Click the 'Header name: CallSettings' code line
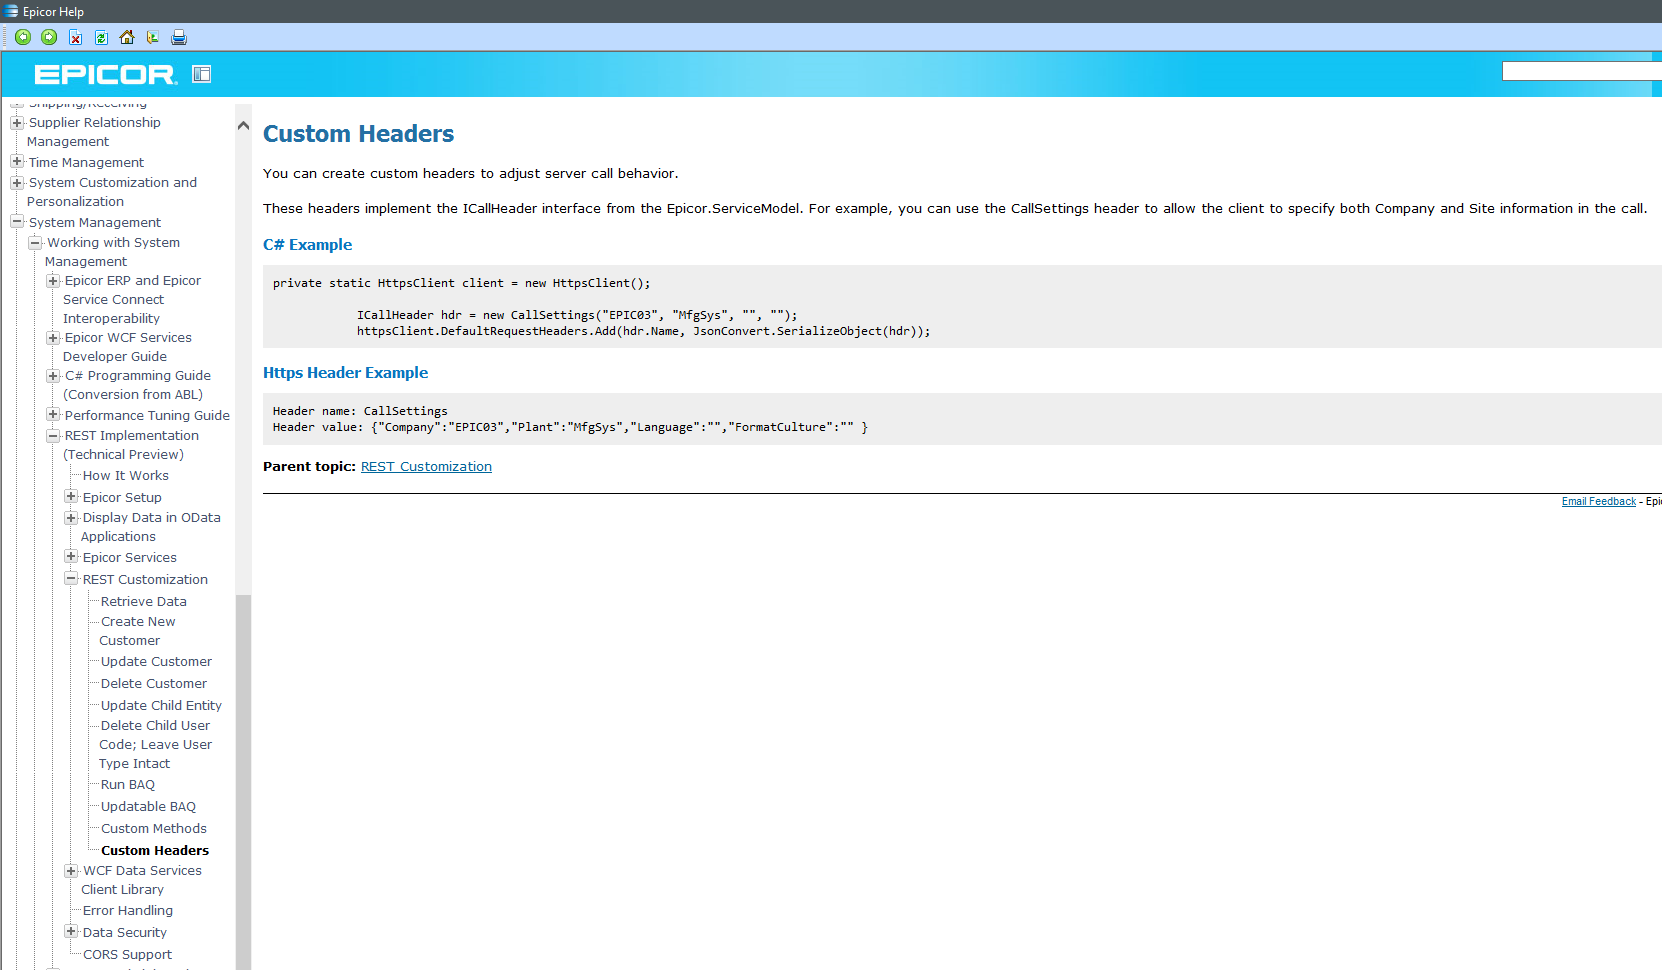The image size is (1662, 970). (360, 411)
